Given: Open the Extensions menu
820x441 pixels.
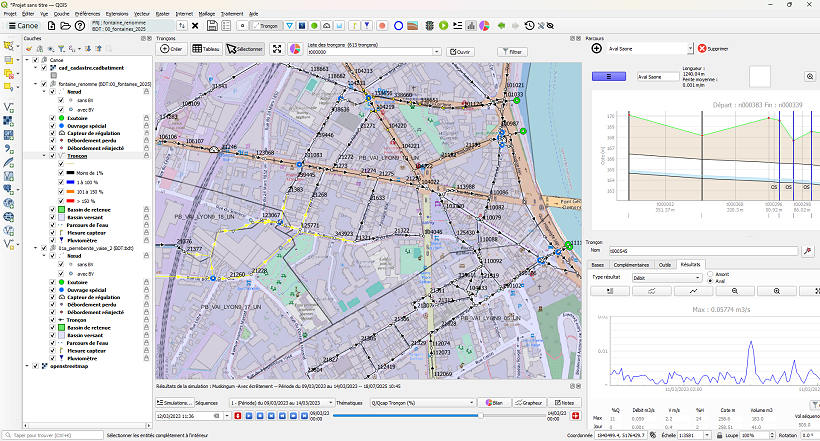Looking at the screenshot, I should [117, 15].
